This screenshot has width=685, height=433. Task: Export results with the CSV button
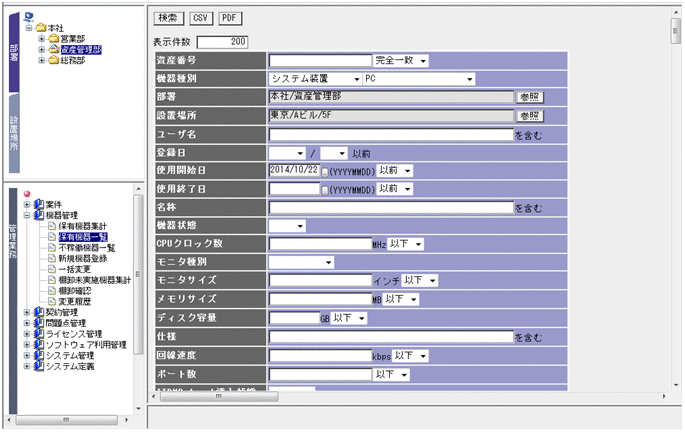201,18
